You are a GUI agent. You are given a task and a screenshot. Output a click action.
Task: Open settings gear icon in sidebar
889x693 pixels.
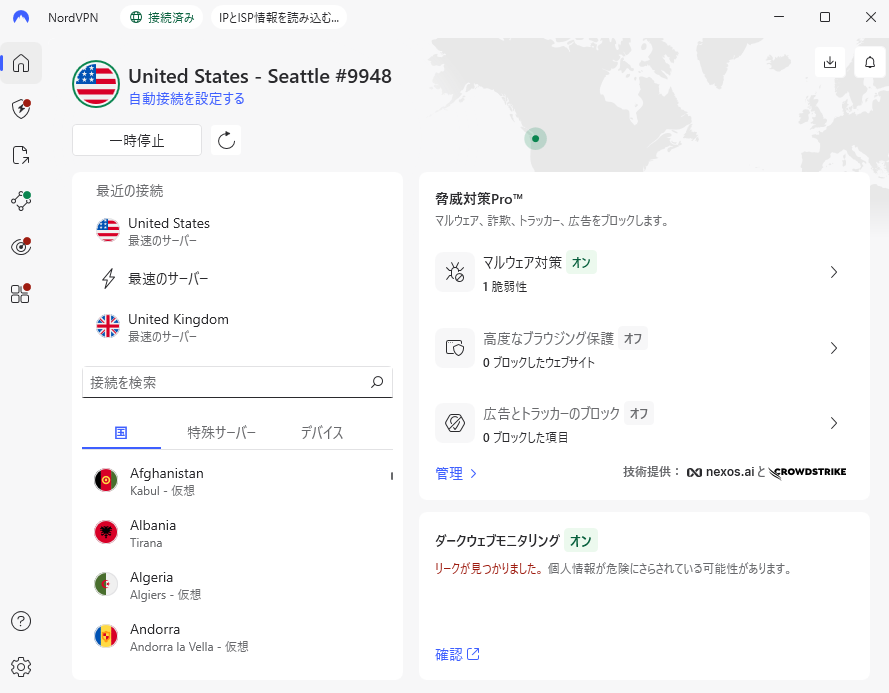pos(21,666)
